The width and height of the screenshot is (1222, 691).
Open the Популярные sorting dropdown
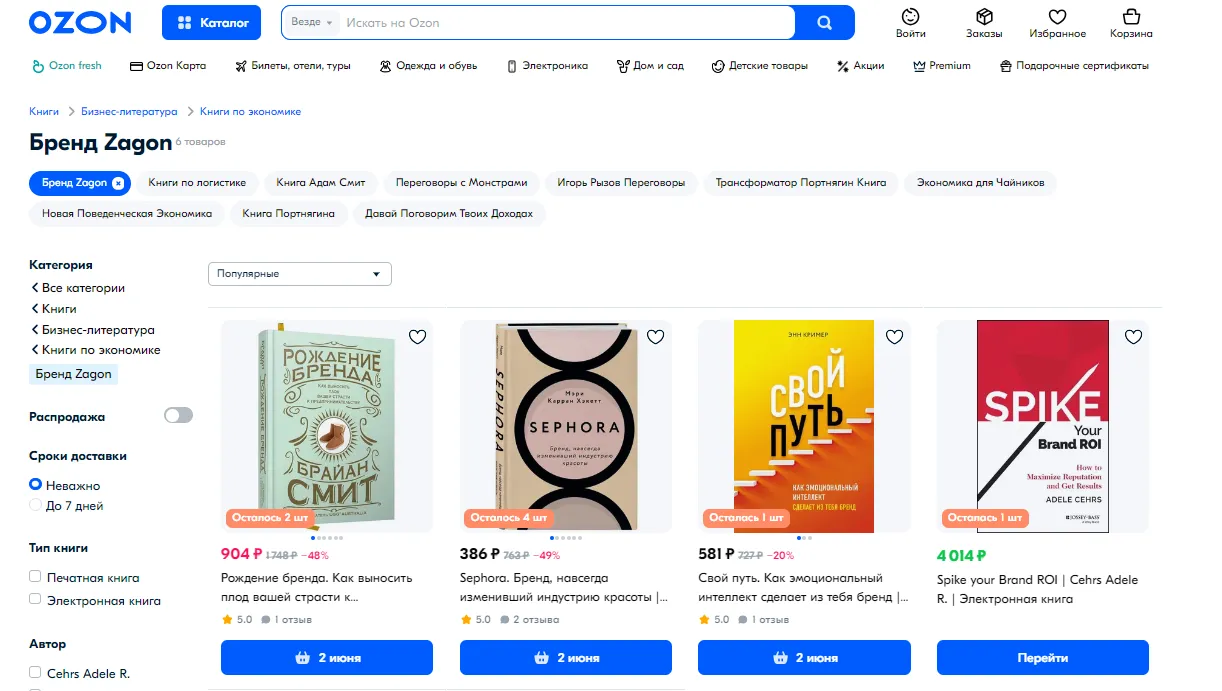[299, 274]
